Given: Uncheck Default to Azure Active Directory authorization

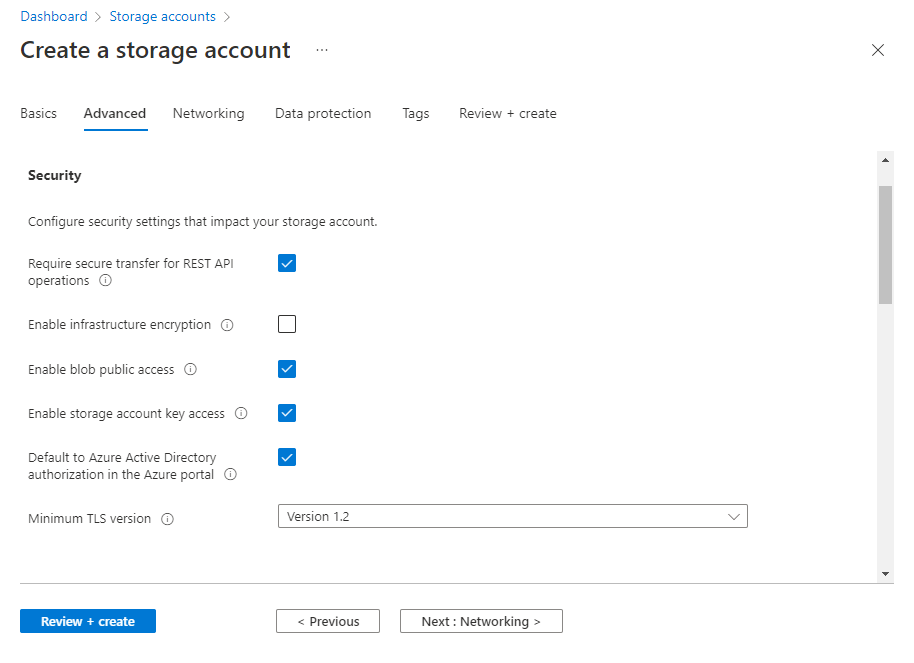Looking at the screenshot, I should [287, 457].
